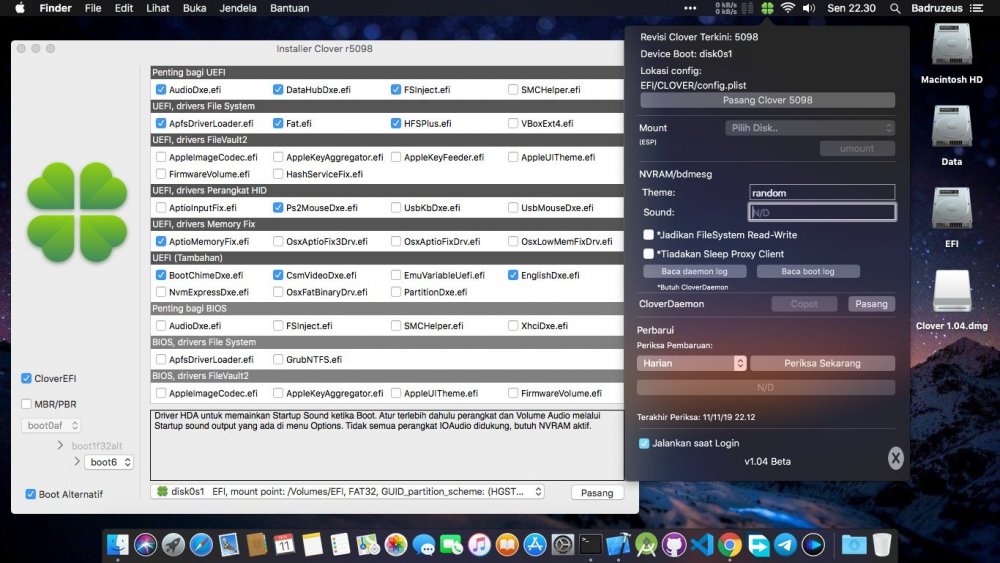Check Jadikan FileSystem Read-Write
The height and width of the screenshot is (563, 1000).
pos(649,235)
